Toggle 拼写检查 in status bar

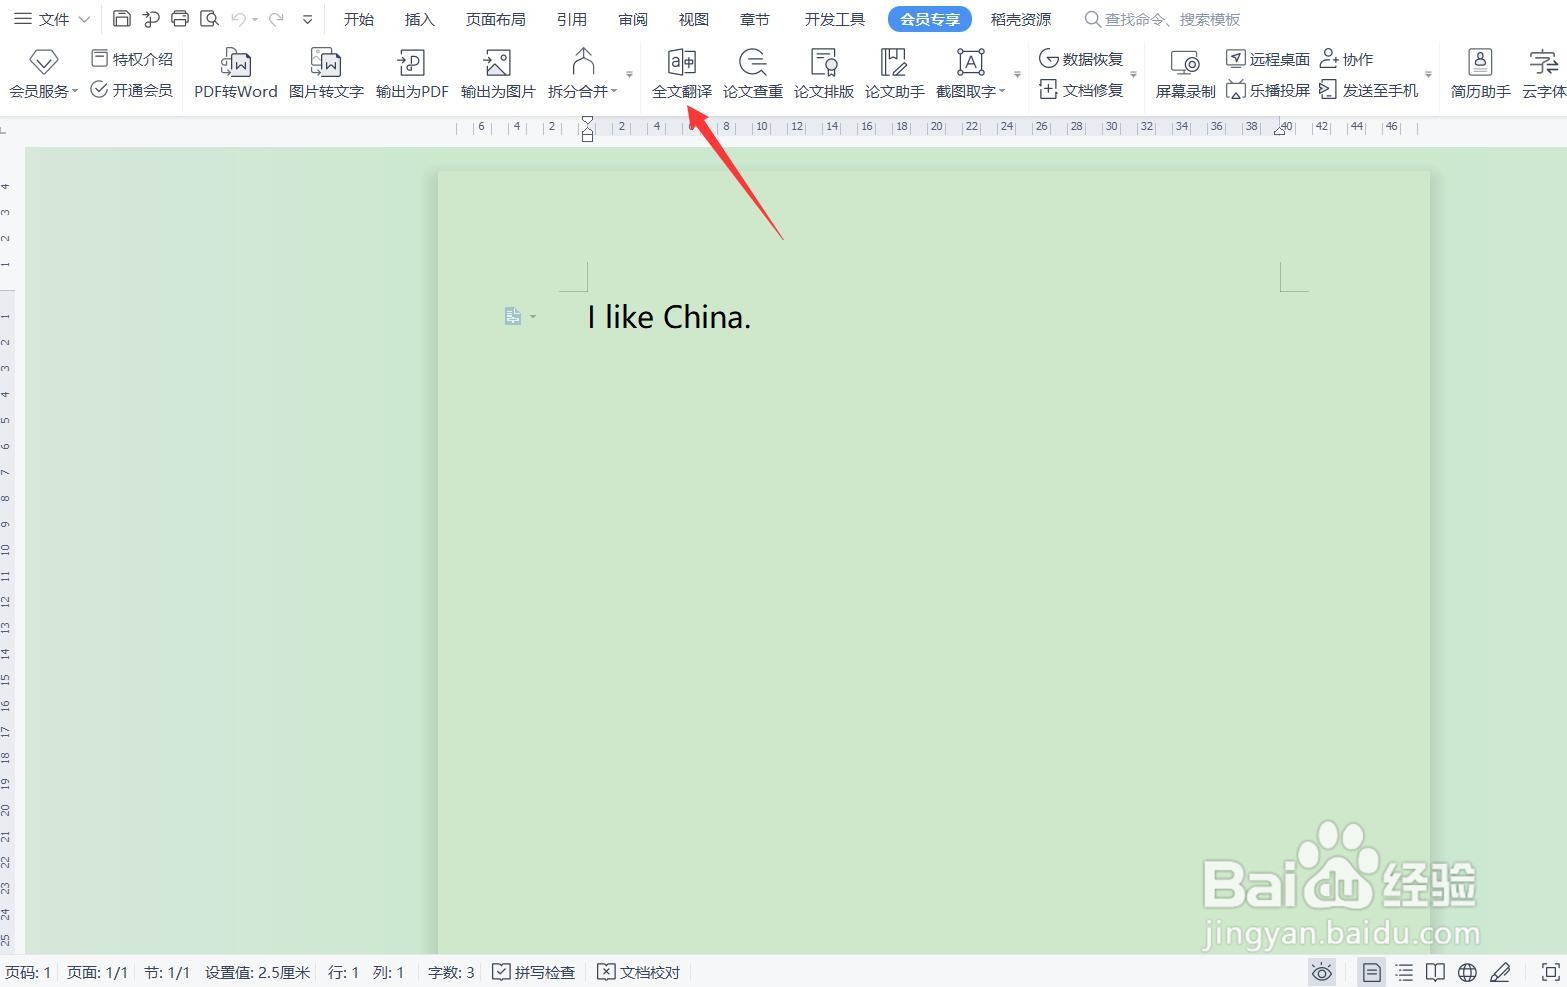point(534,972)
